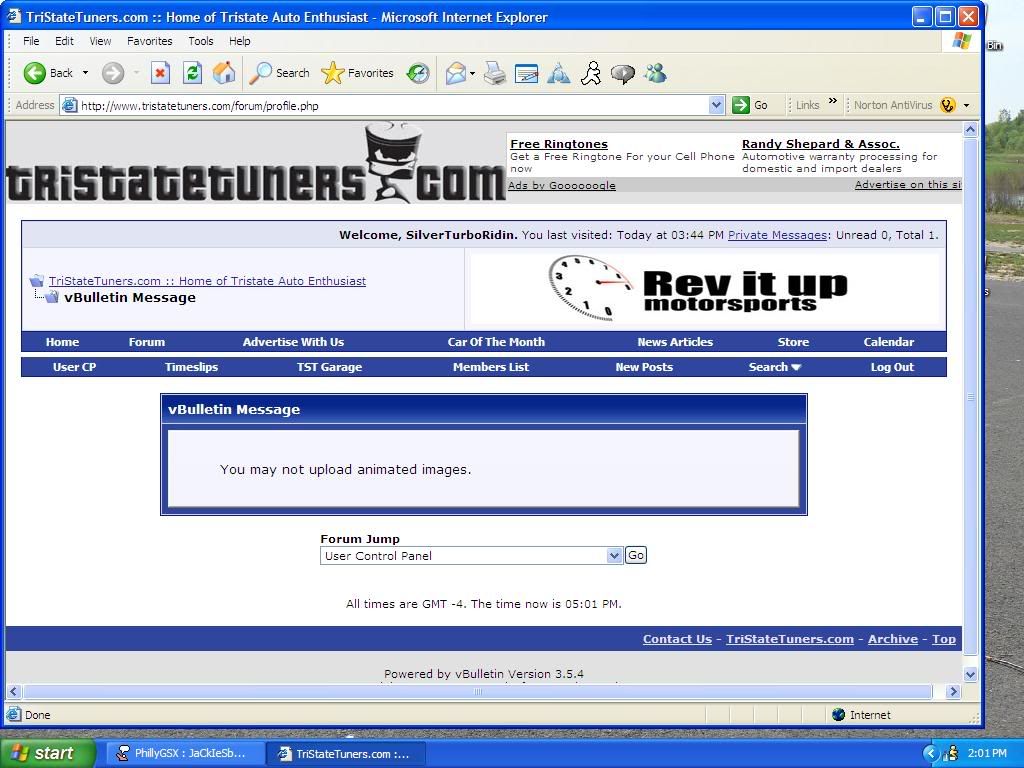Click the AIM running man icon
Viewport: 1024px width, 768px height.
(x=591, y=73)
